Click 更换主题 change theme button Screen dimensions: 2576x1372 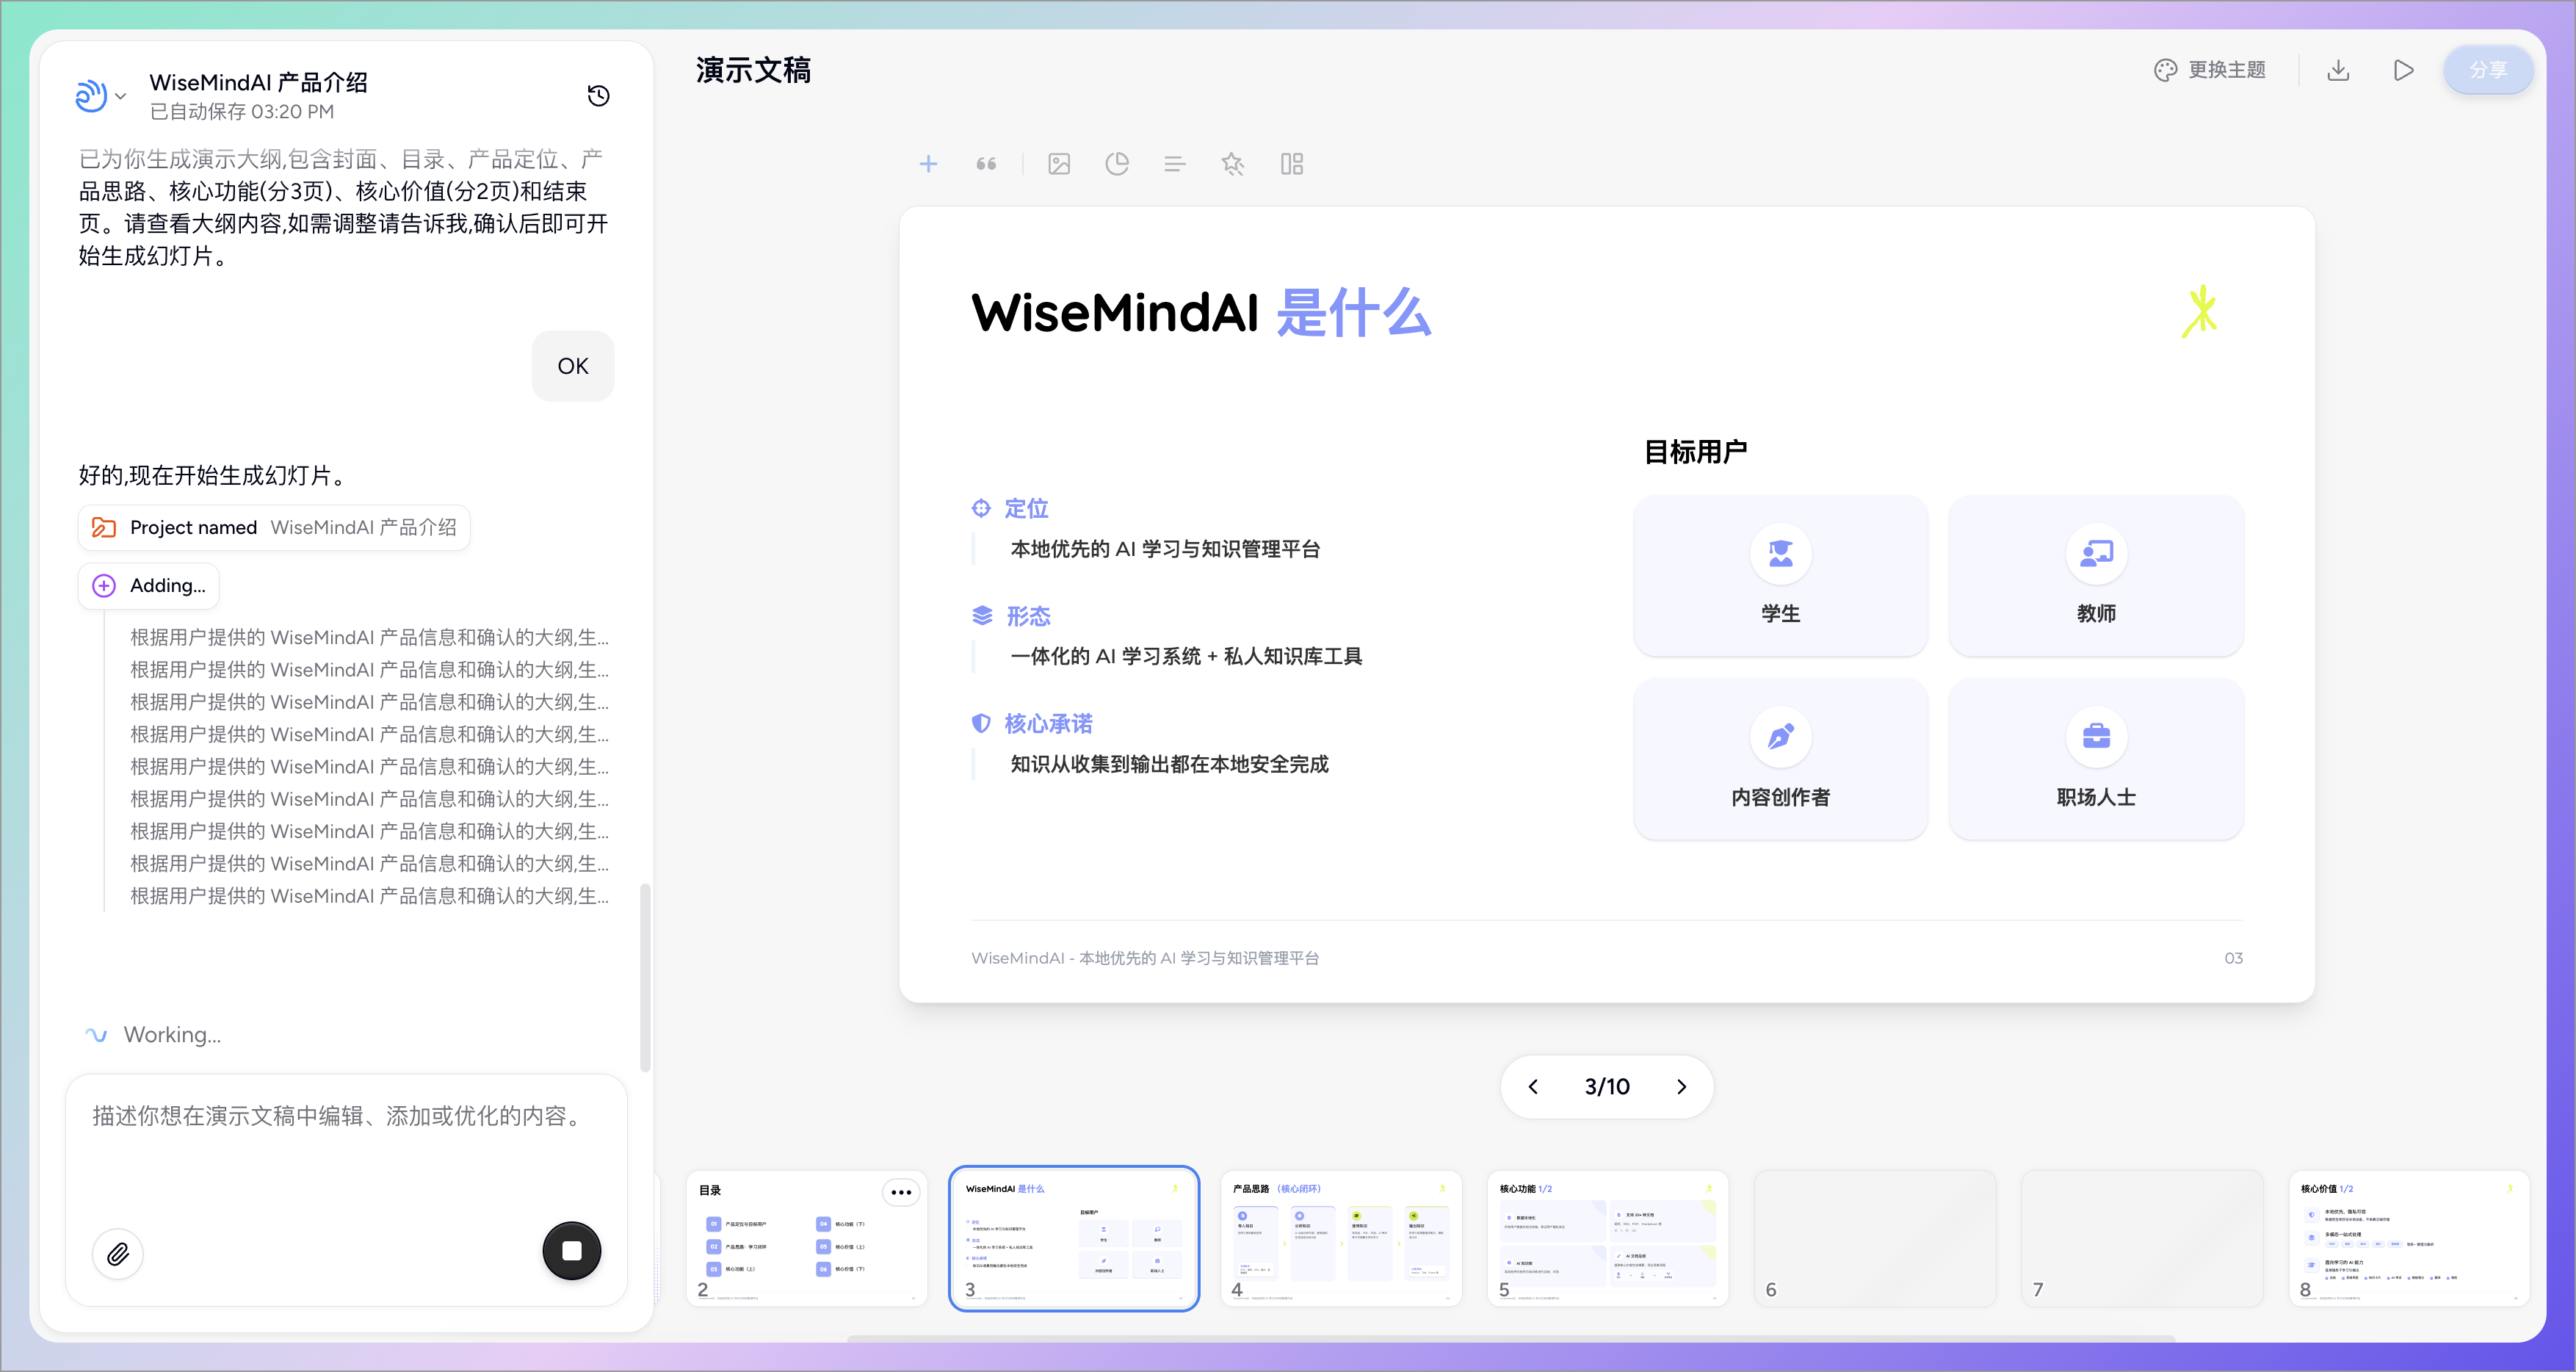[2210, 70]
